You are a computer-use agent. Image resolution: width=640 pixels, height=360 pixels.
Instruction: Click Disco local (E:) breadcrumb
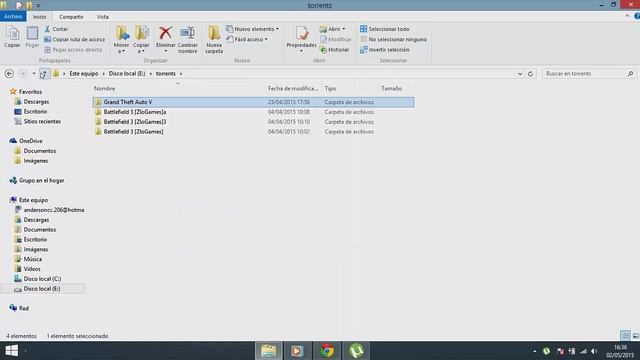point(127,73)
